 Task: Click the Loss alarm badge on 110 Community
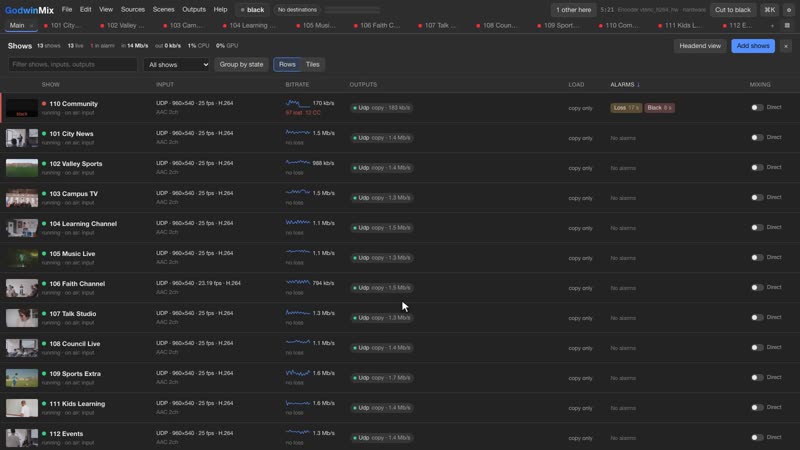tap(626, 108)
